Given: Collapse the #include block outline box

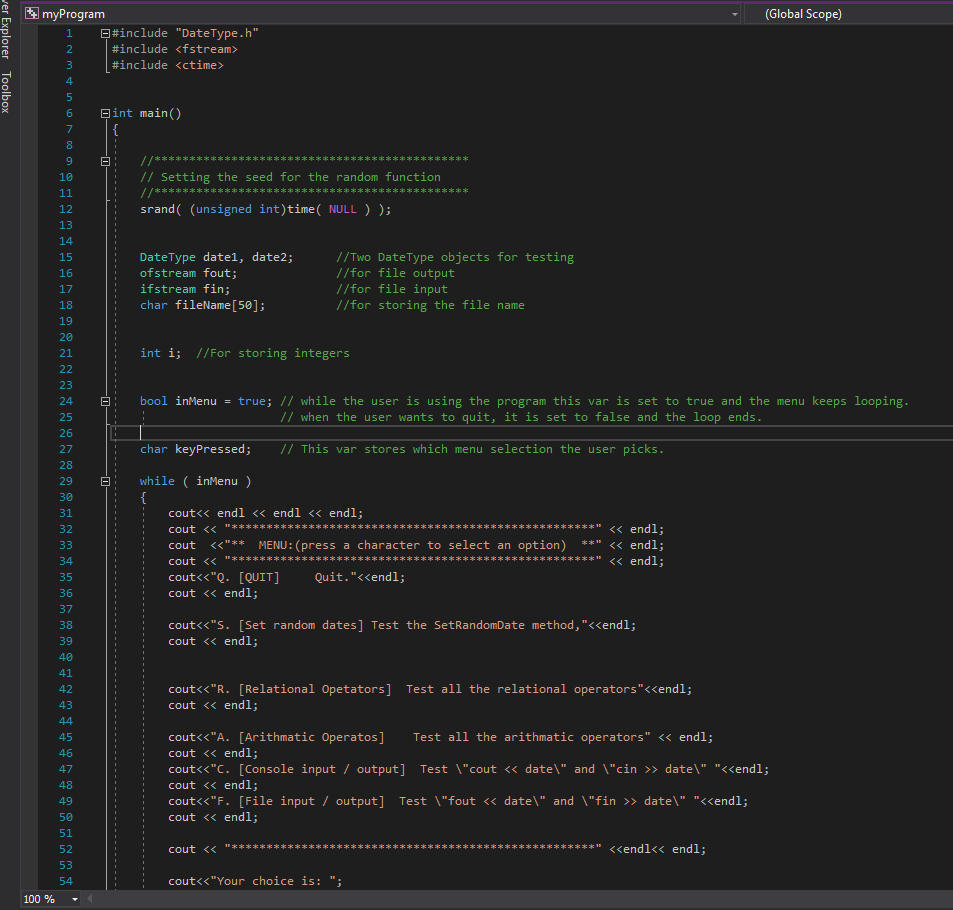Looking at the screenshot, I should (105, 33).
